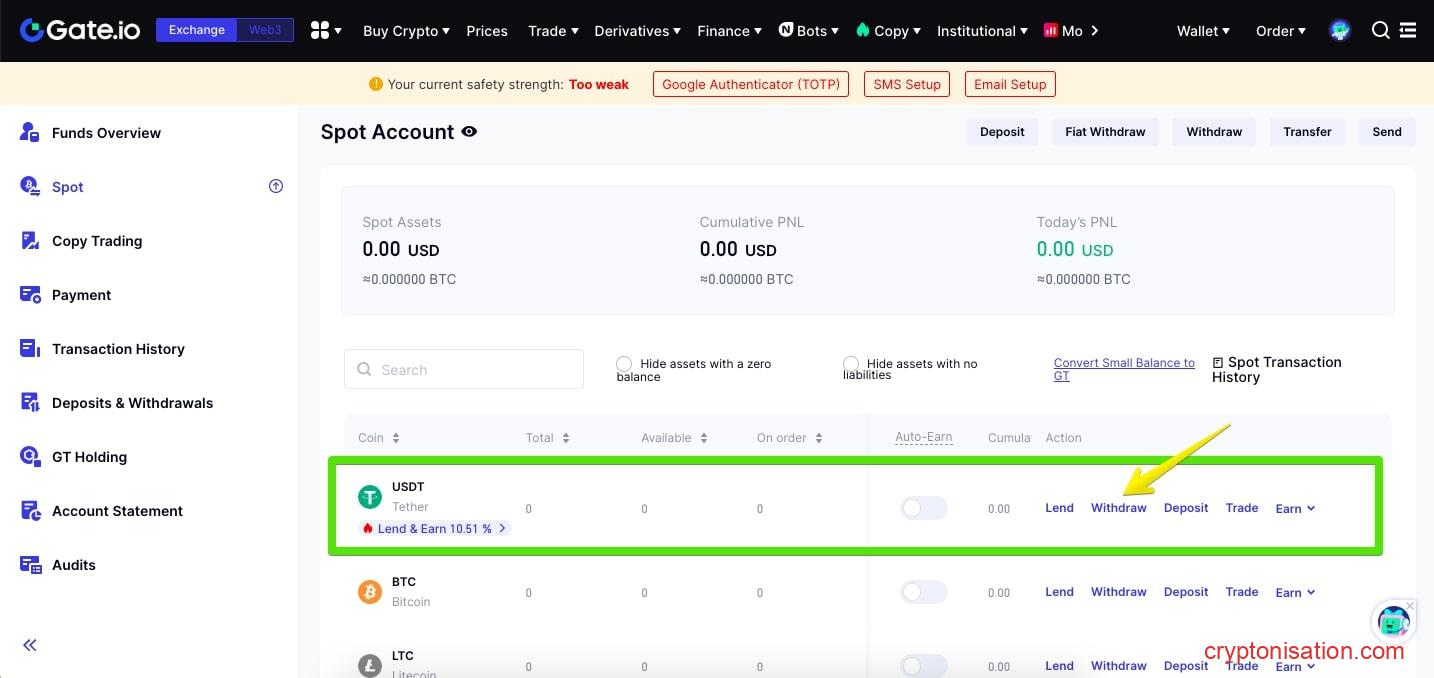This screenshot has width=1434, height=678.
Task: Click the up arrow icon beside Spot
Action: [276, 186]
